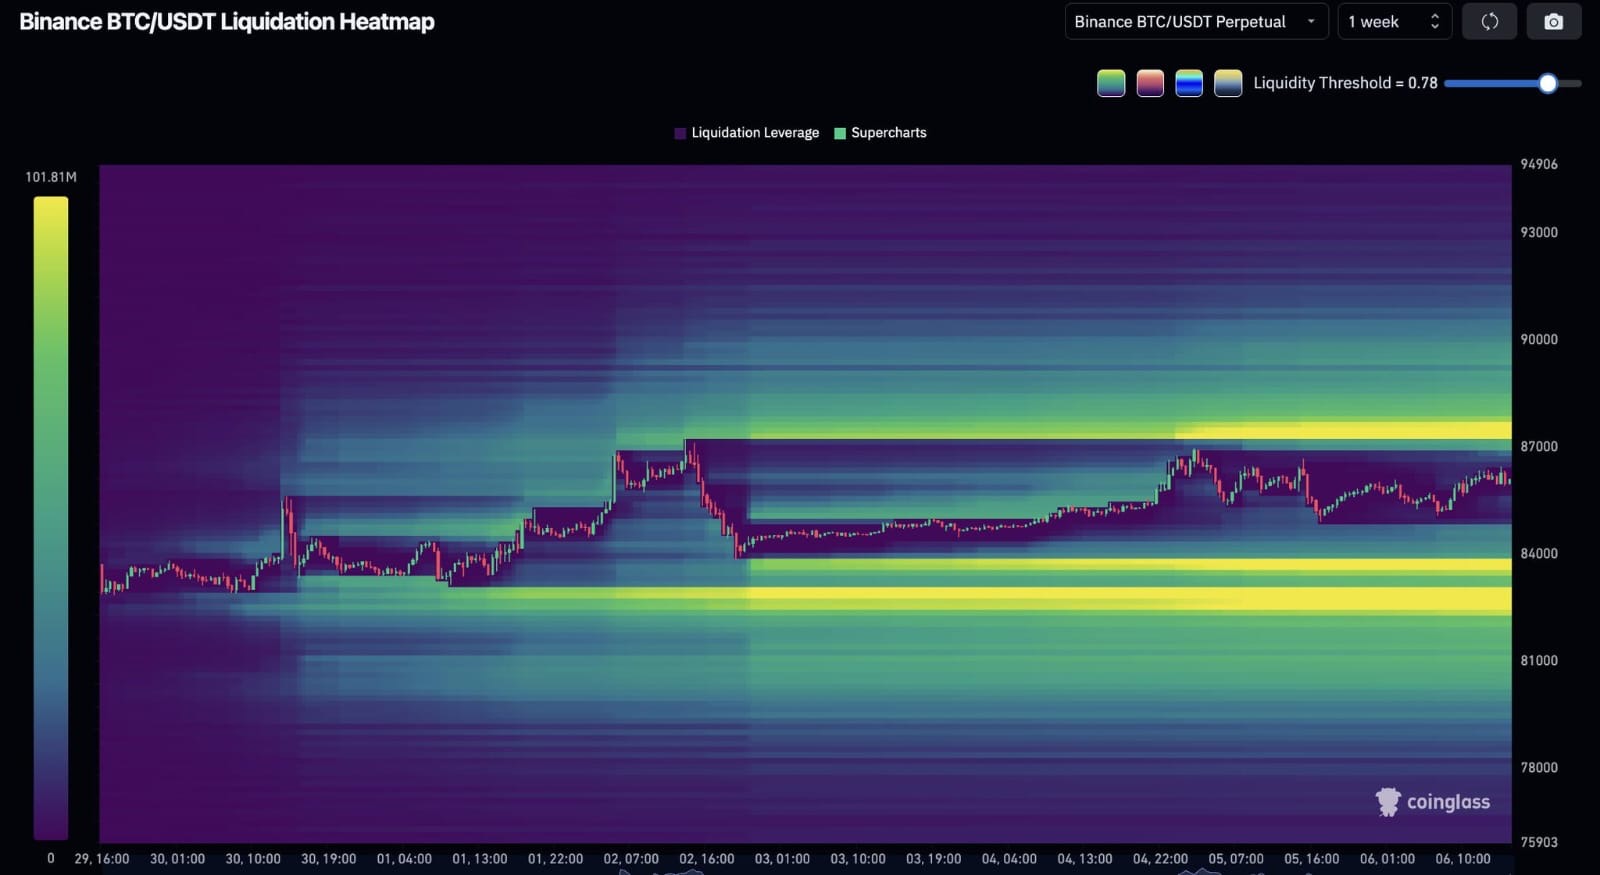Click the purple Liquidation Leverage legend square
Image resolution: width=1600 pixels, height=875 pixels.
coord(680,133)
